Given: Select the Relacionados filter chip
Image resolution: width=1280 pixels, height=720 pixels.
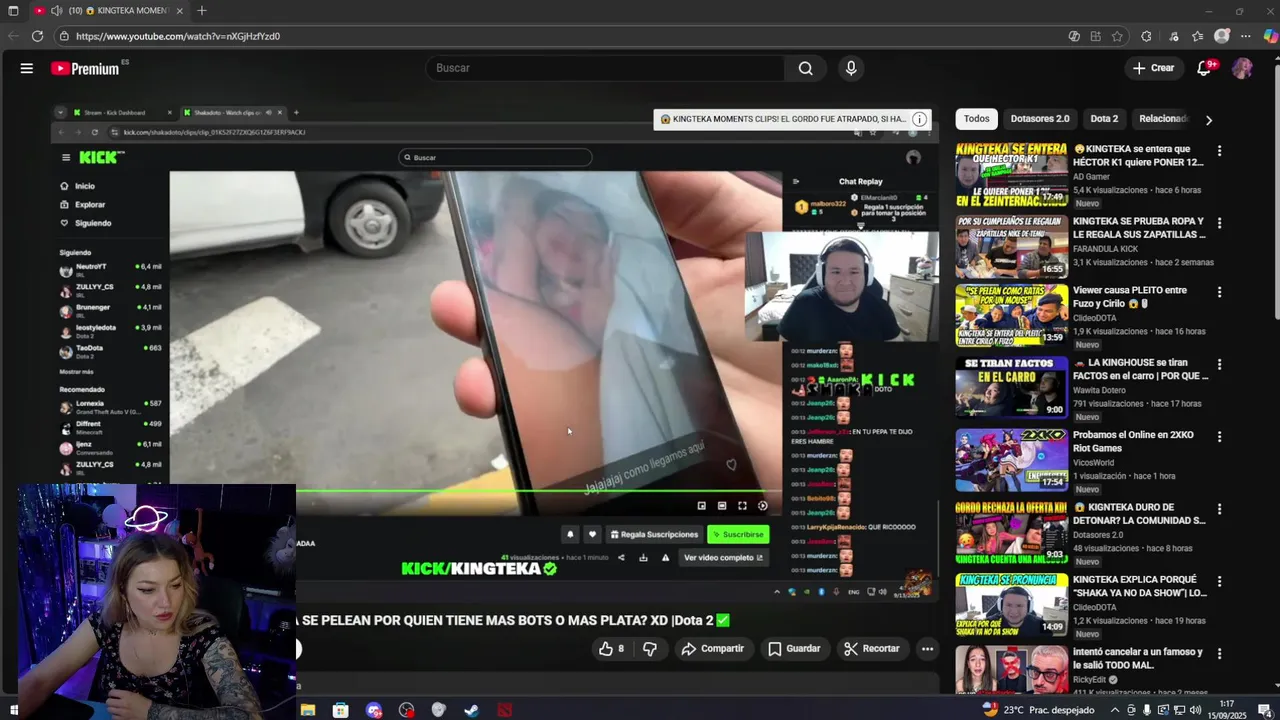Looking at the screenshot, I should 1162,119.
